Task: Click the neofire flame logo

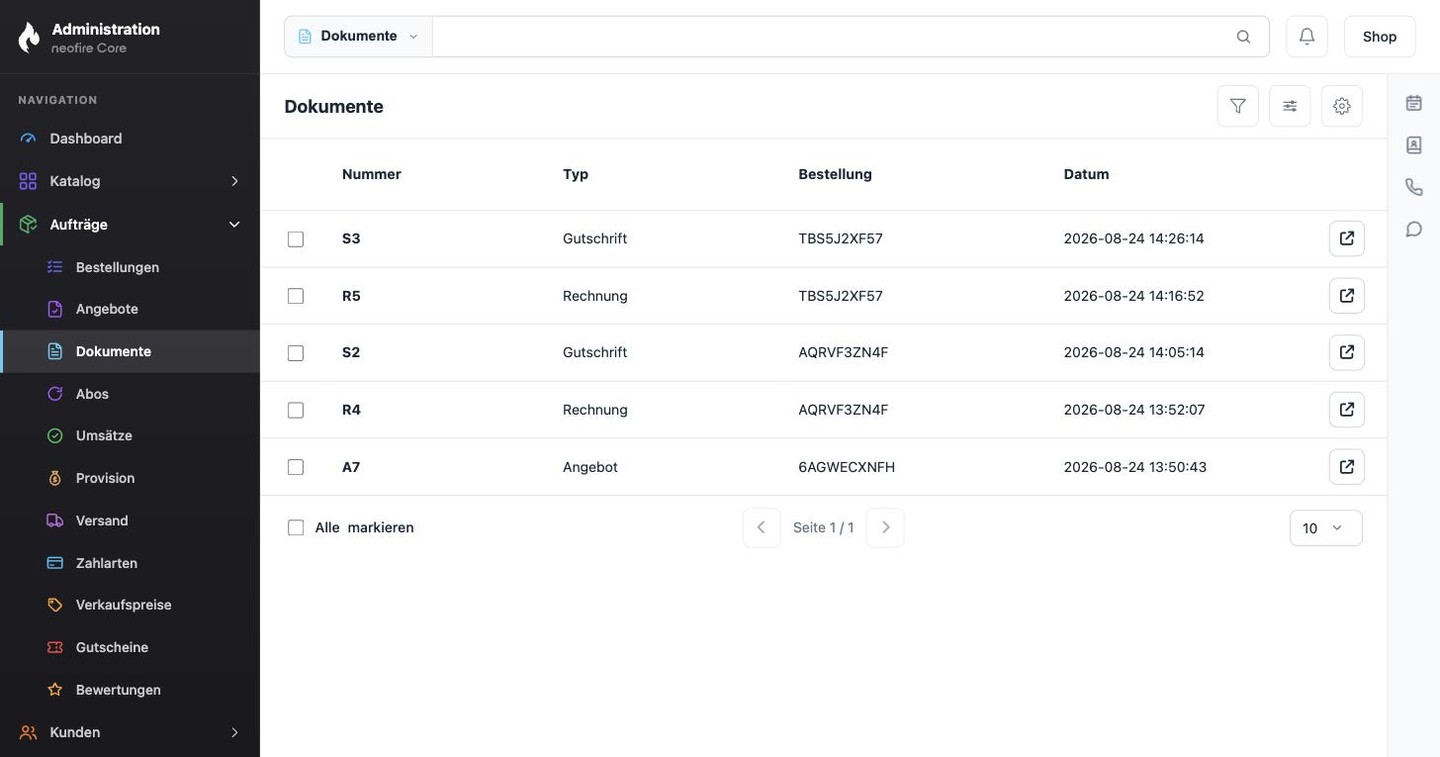Action: pyautogui.click(x=29, y=37)
